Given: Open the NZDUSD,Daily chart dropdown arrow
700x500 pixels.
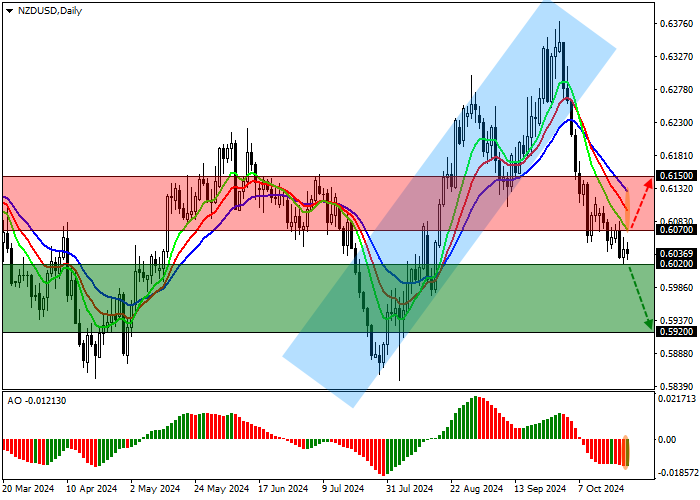Looking at the screenshot, I should (9, 11).
